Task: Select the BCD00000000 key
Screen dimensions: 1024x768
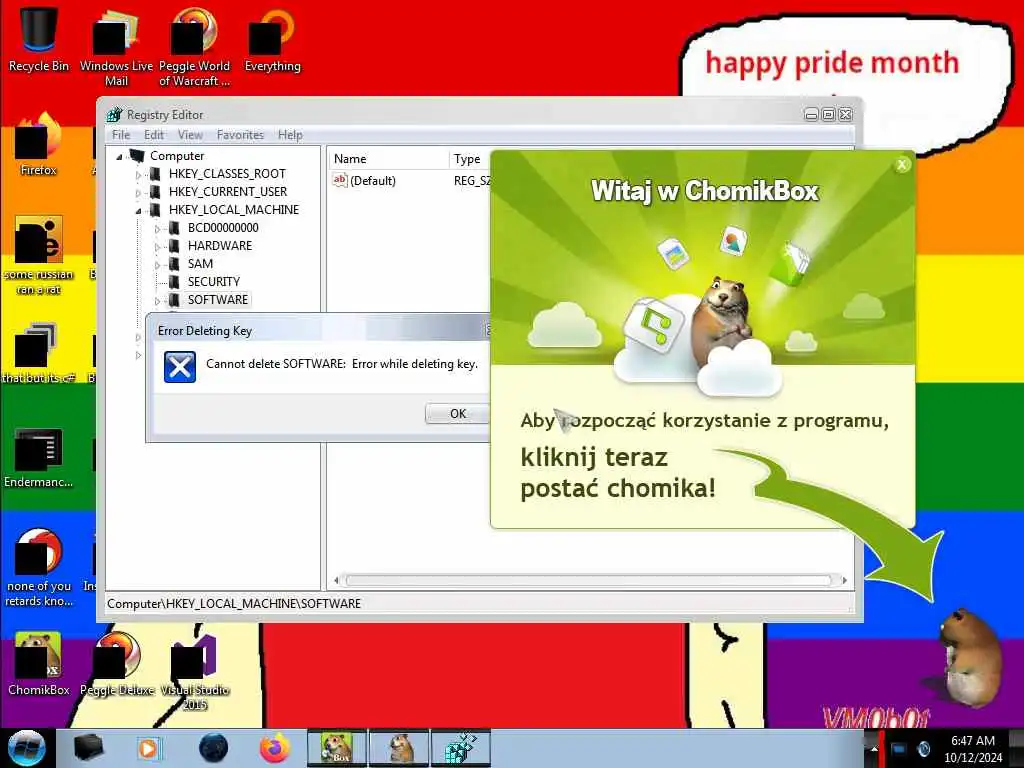Action: (x=223, y=228)
